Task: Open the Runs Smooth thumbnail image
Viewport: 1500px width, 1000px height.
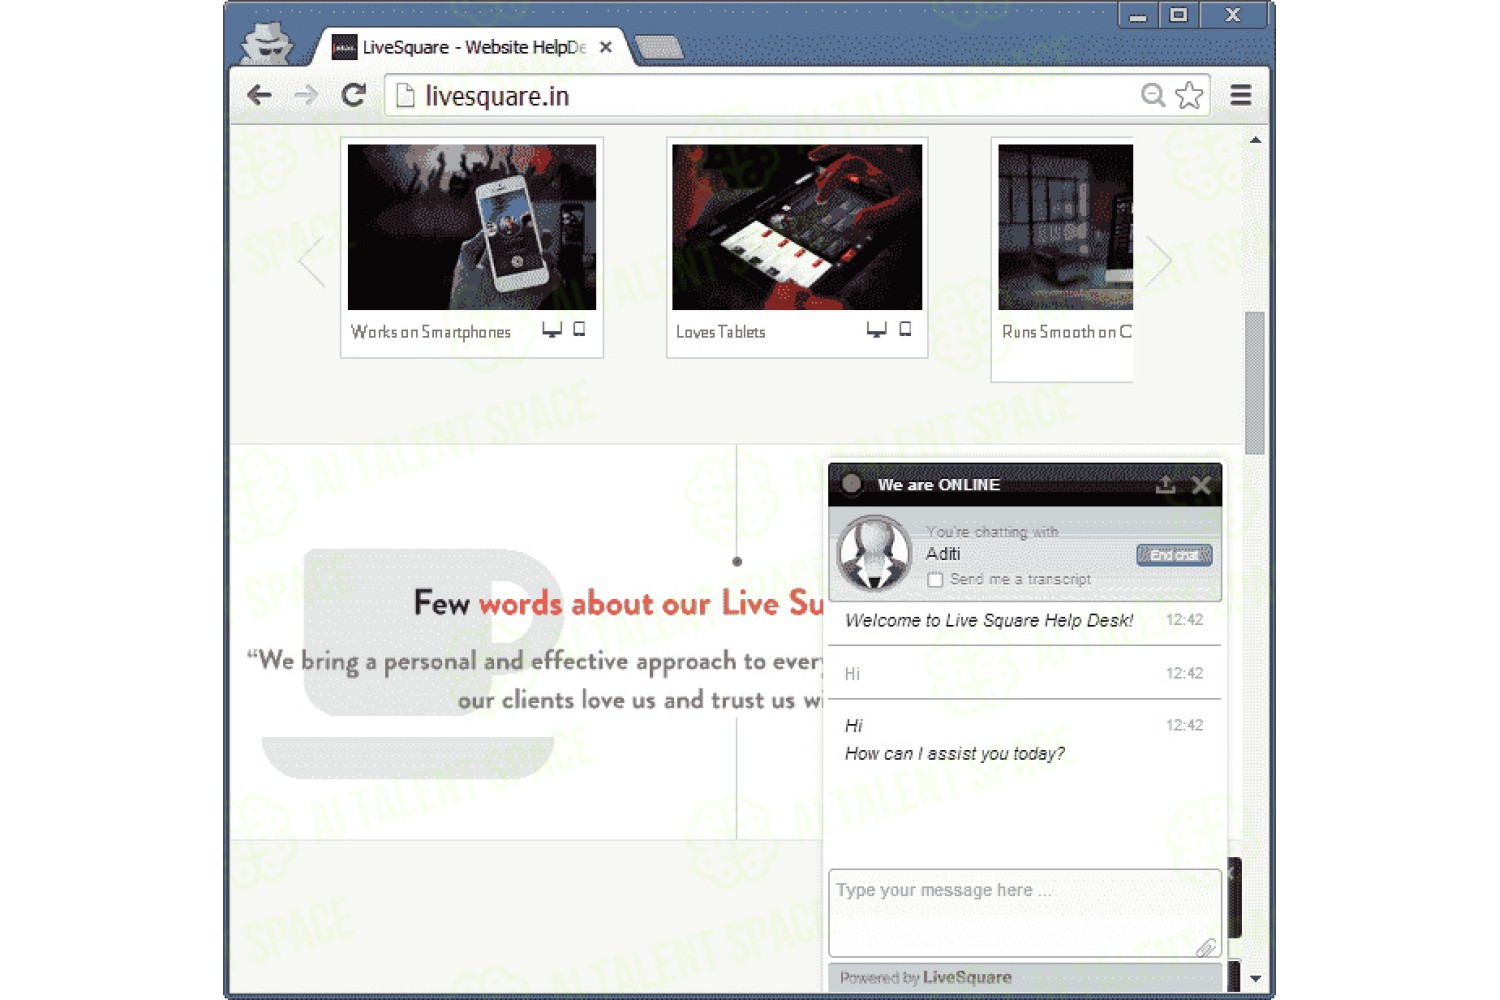Action: [1066, 227]
